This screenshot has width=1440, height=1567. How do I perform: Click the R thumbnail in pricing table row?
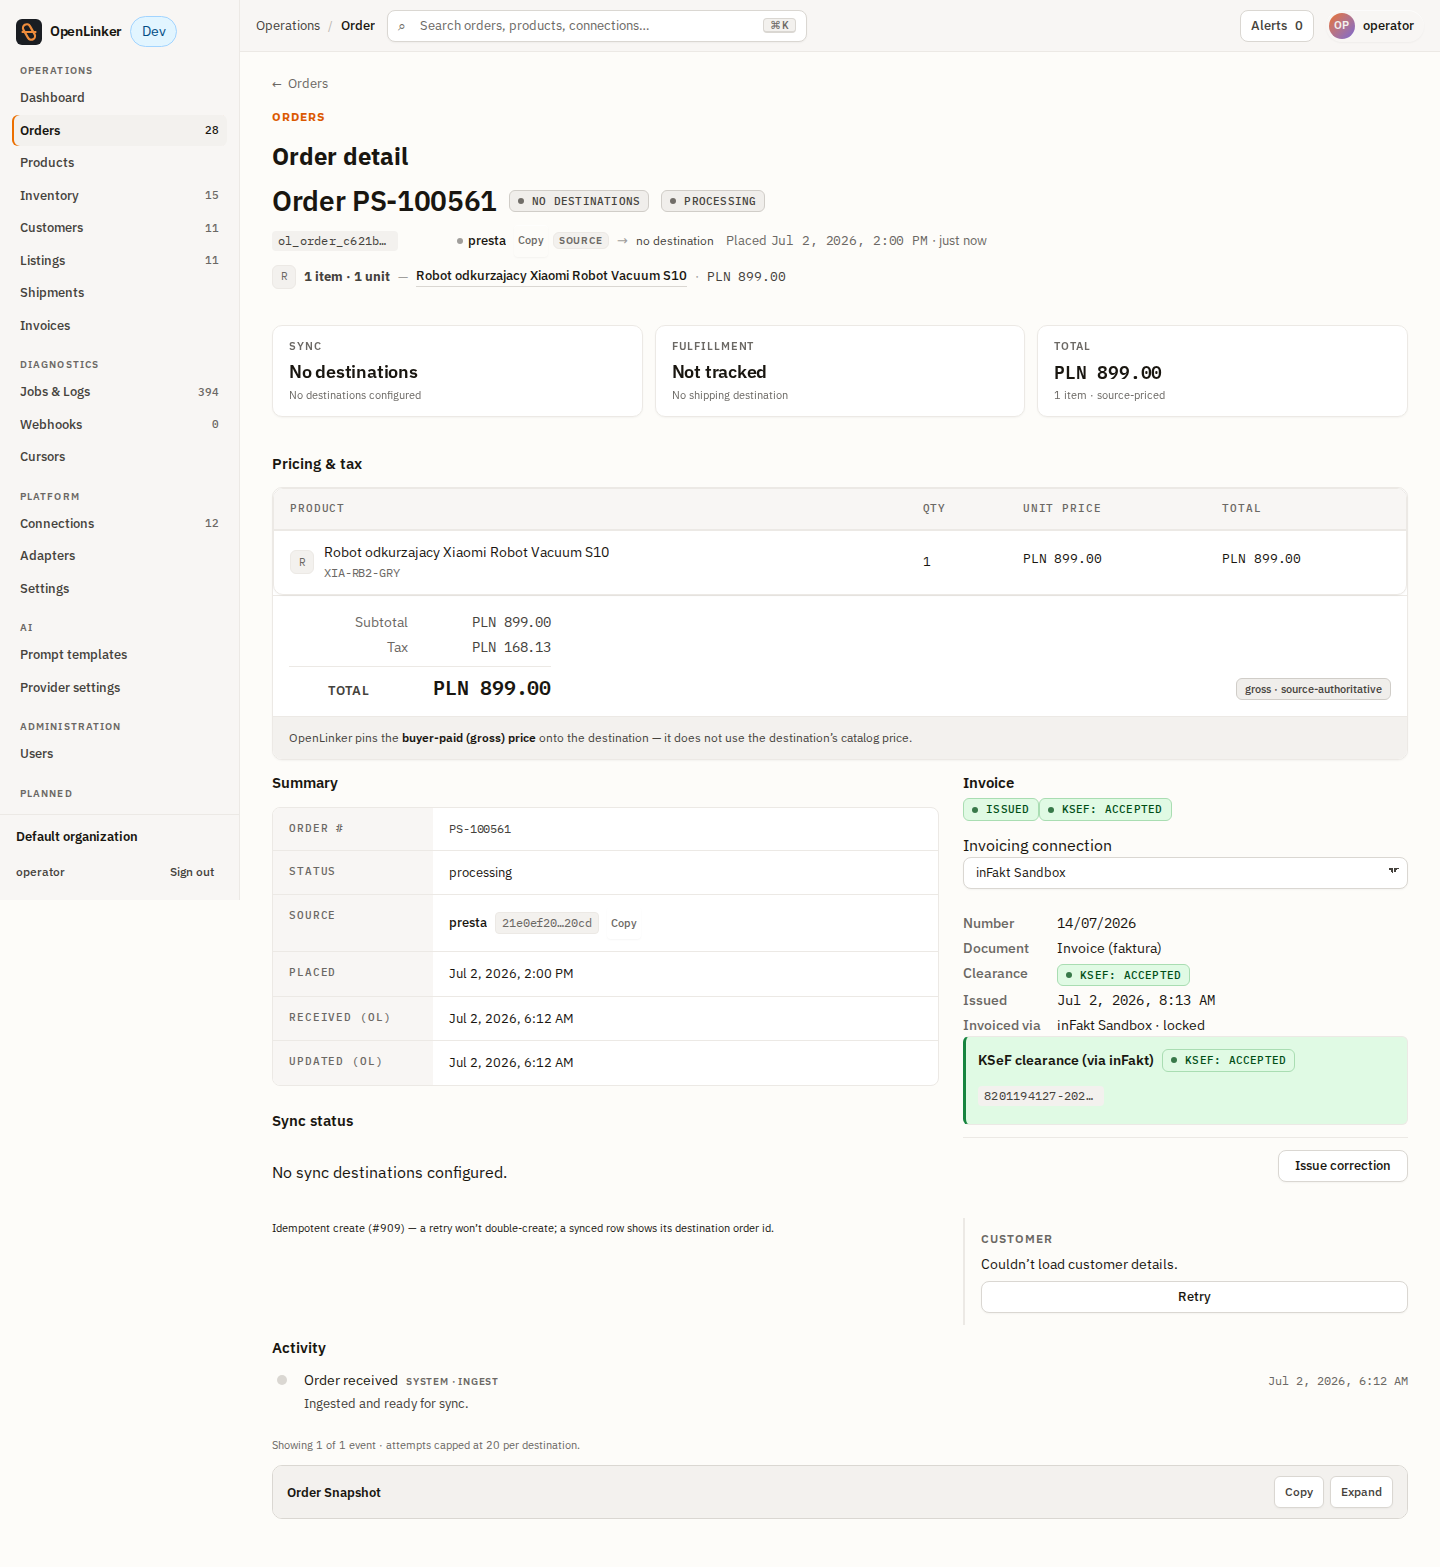[x=302, y=562]
